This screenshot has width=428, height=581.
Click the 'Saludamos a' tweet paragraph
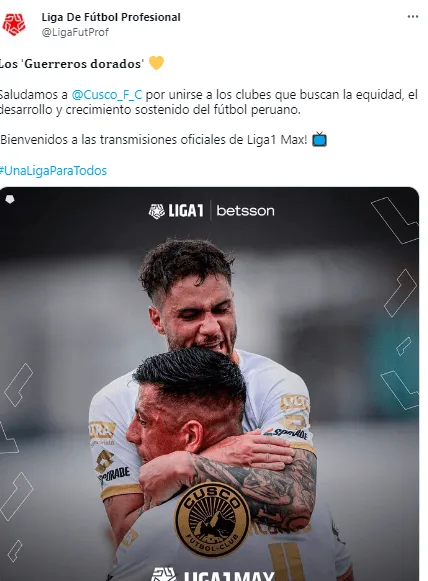pos(209,102)
